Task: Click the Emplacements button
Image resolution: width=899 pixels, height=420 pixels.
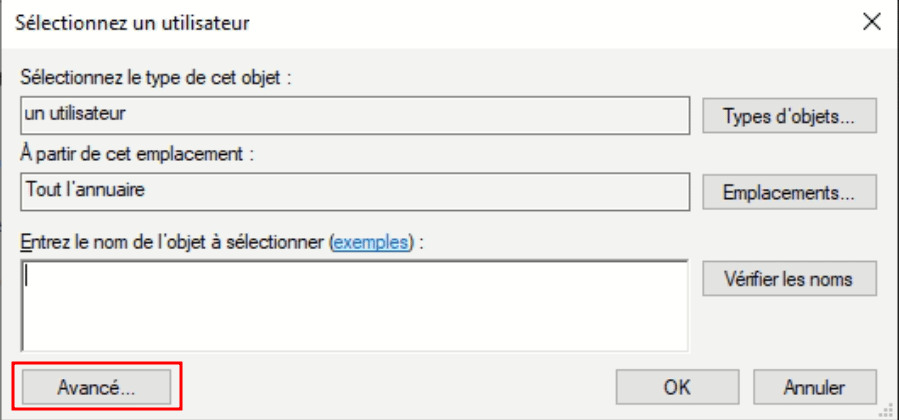Action: click(790, 190)
